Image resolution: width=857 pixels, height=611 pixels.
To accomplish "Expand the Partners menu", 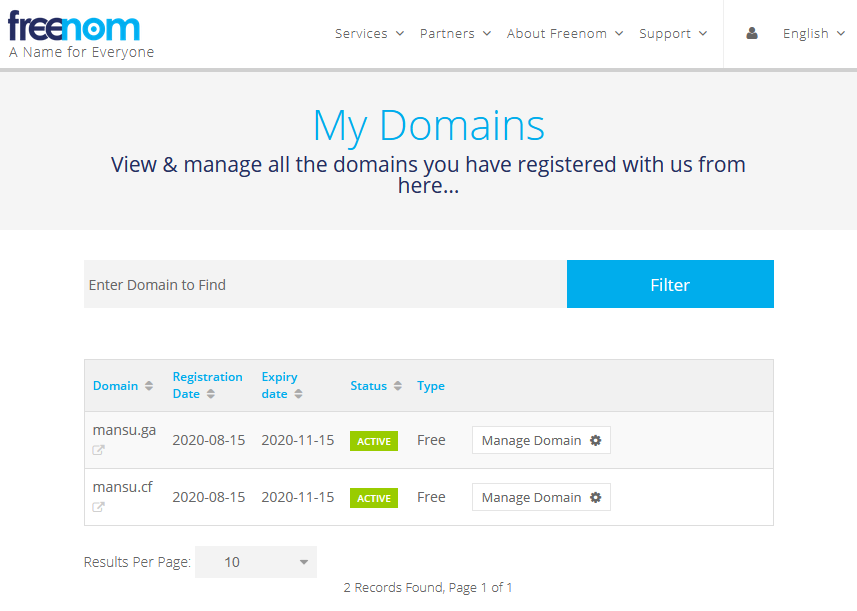I will click(x=455, y=33).
